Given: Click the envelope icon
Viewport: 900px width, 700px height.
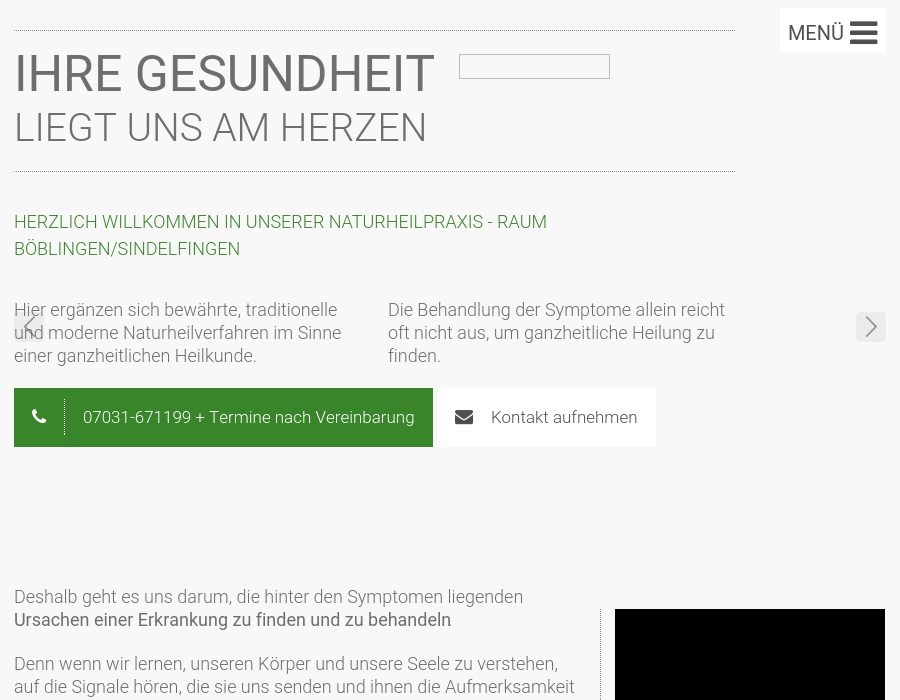Looking at the screenshot, I should coord(464,417).
